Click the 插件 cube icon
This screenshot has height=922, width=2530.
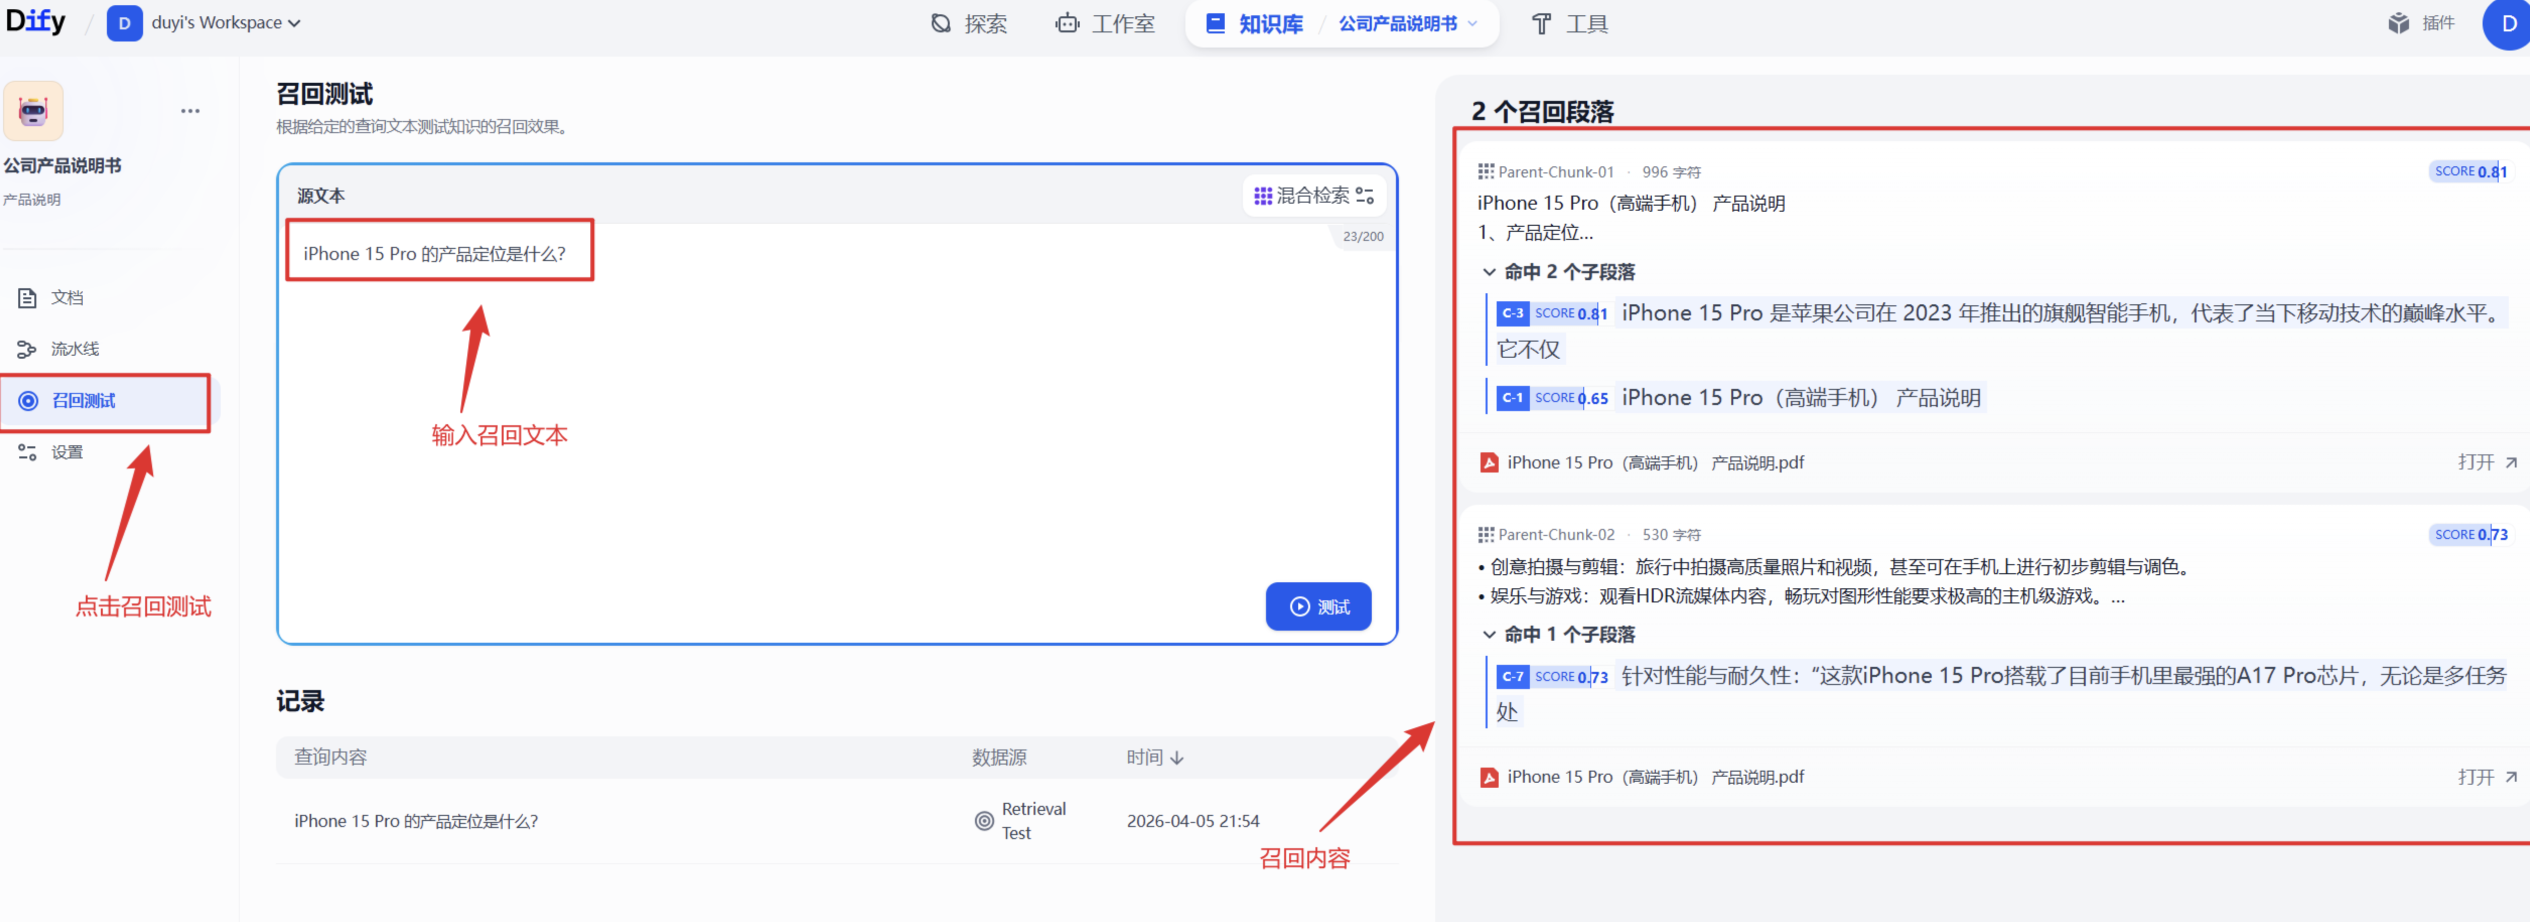click(2398, 22)
